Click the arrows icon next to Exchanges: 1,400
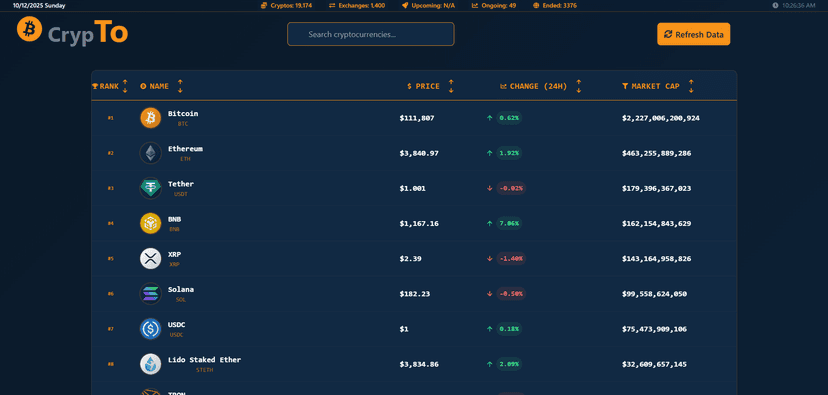Image resolution: width=828 pixels, height=395 pixels. (332, 5)
